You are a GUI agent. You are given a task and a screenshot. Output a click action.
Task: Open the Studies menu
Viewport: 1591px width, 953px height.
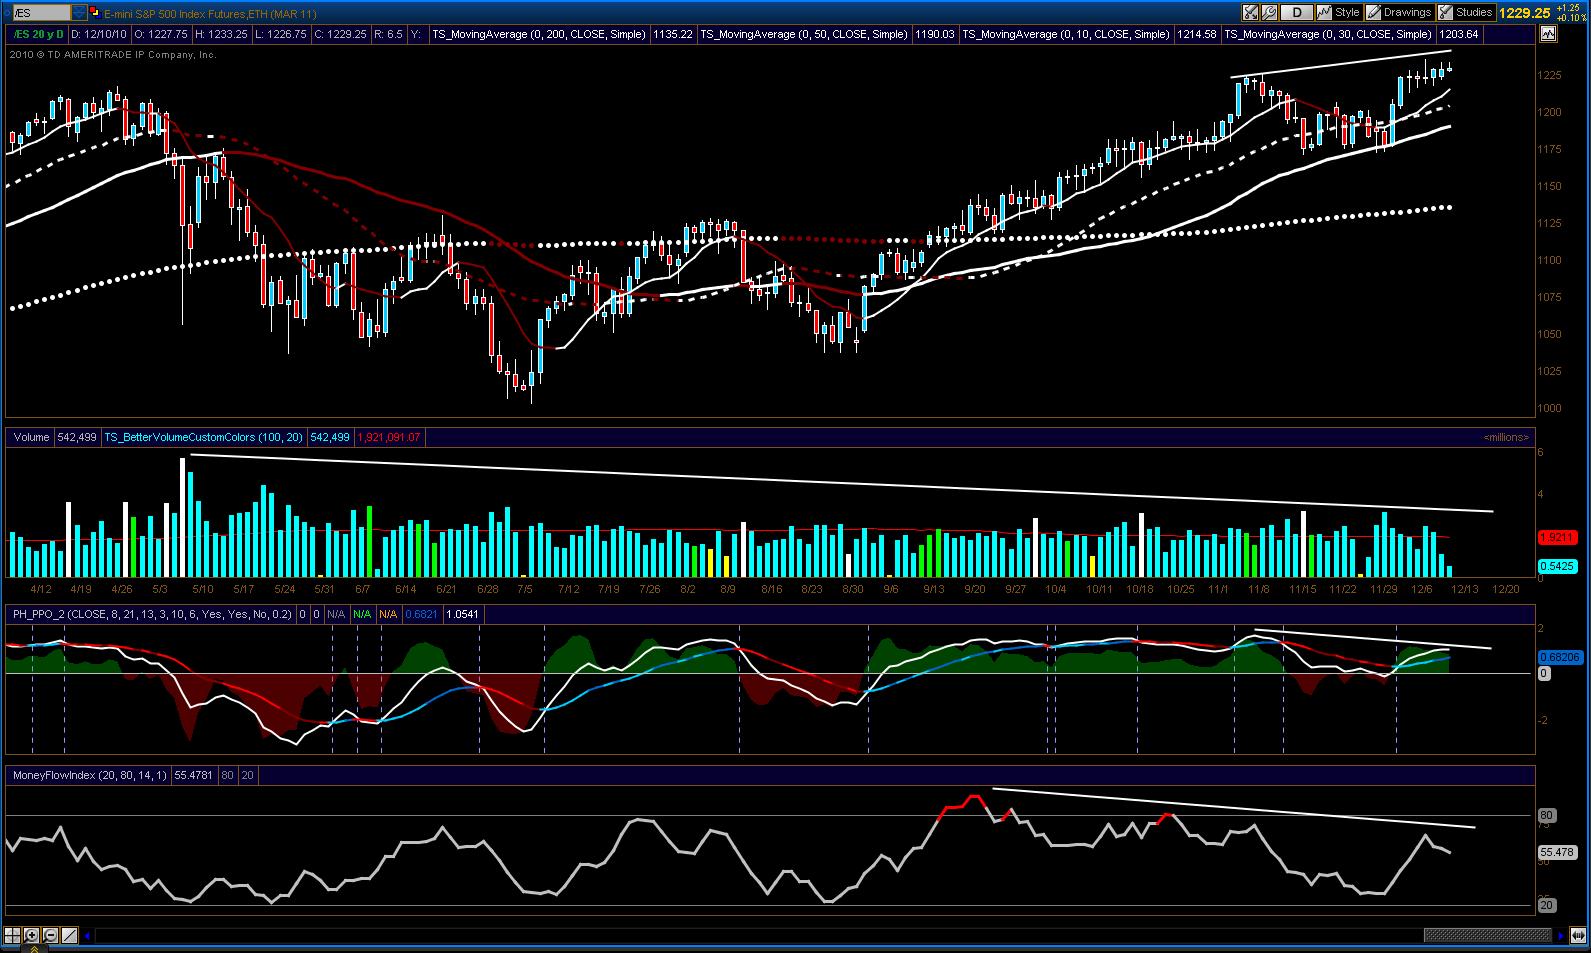pos(1466,13)
